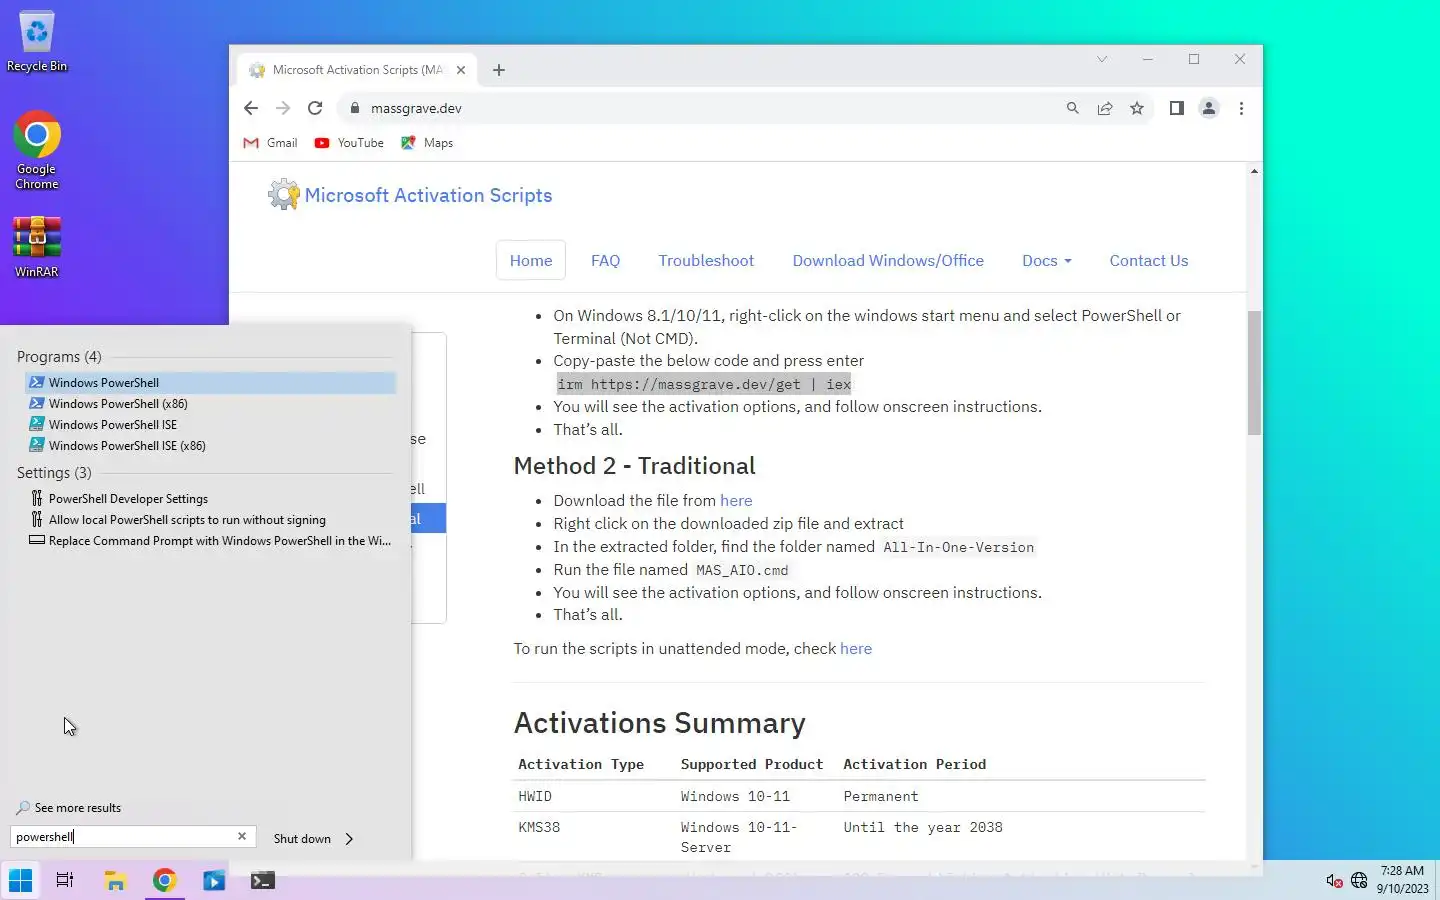This screenshot has width=1440, height=900.
Task: Open the clock showing 7:28 AM
Action: (x=1402, y=880)
